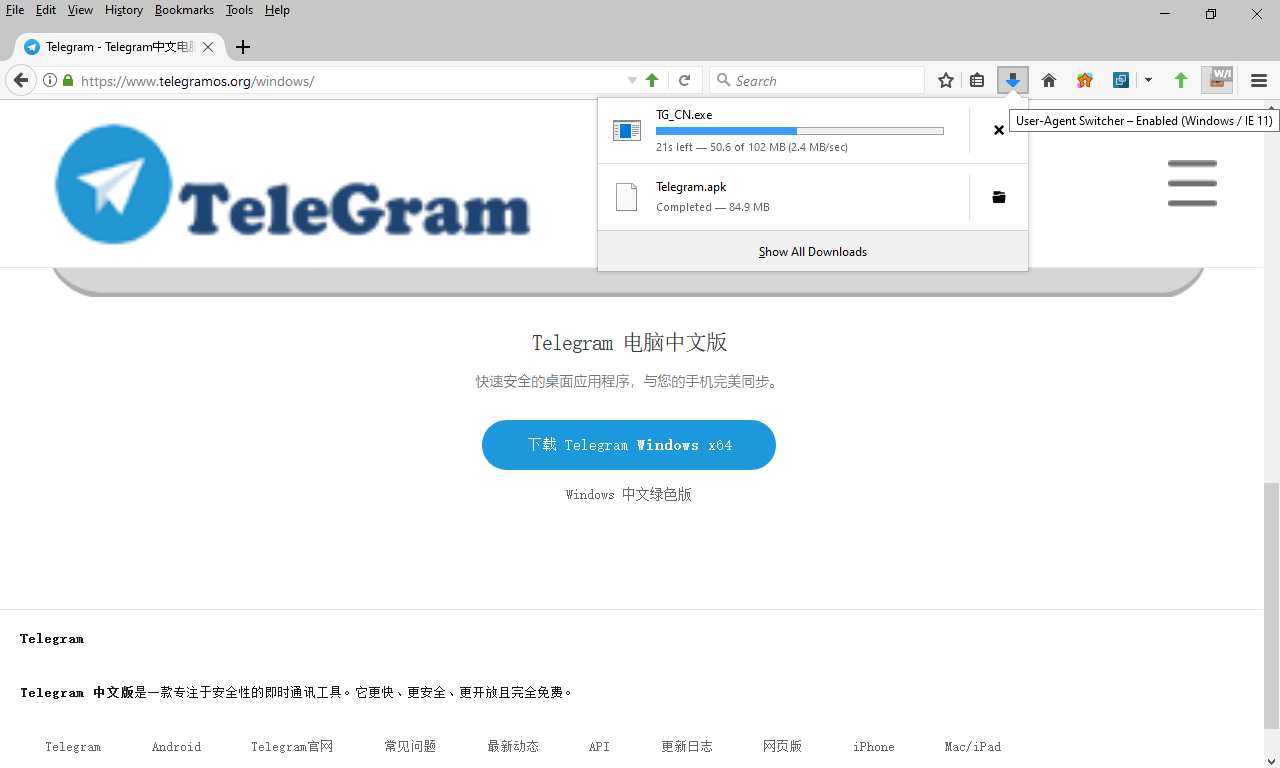The height and width of the screenshot is (768, 1280).
Task: Open the 更新日志 footer link
Action: [x=687, y=747]
